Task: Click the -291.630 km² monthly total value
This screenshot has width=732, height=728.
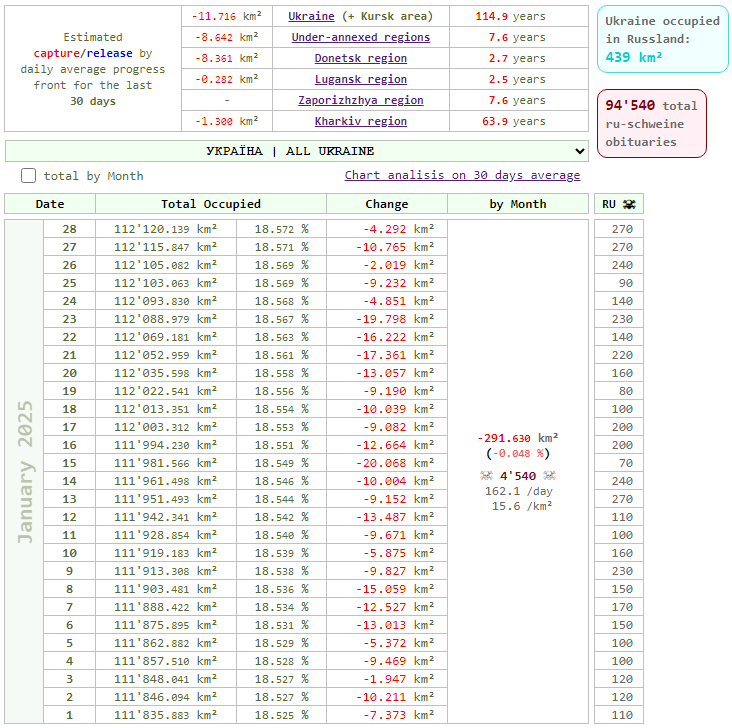Action: pyautogui.click(x=518, y=438)
